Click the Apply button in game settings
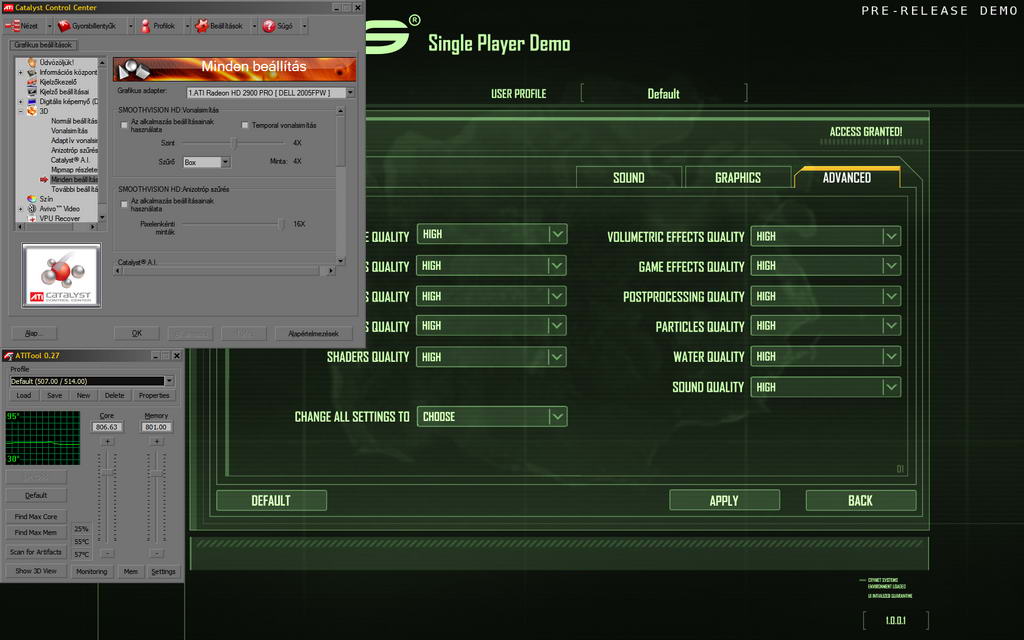 tap(723, 500)
